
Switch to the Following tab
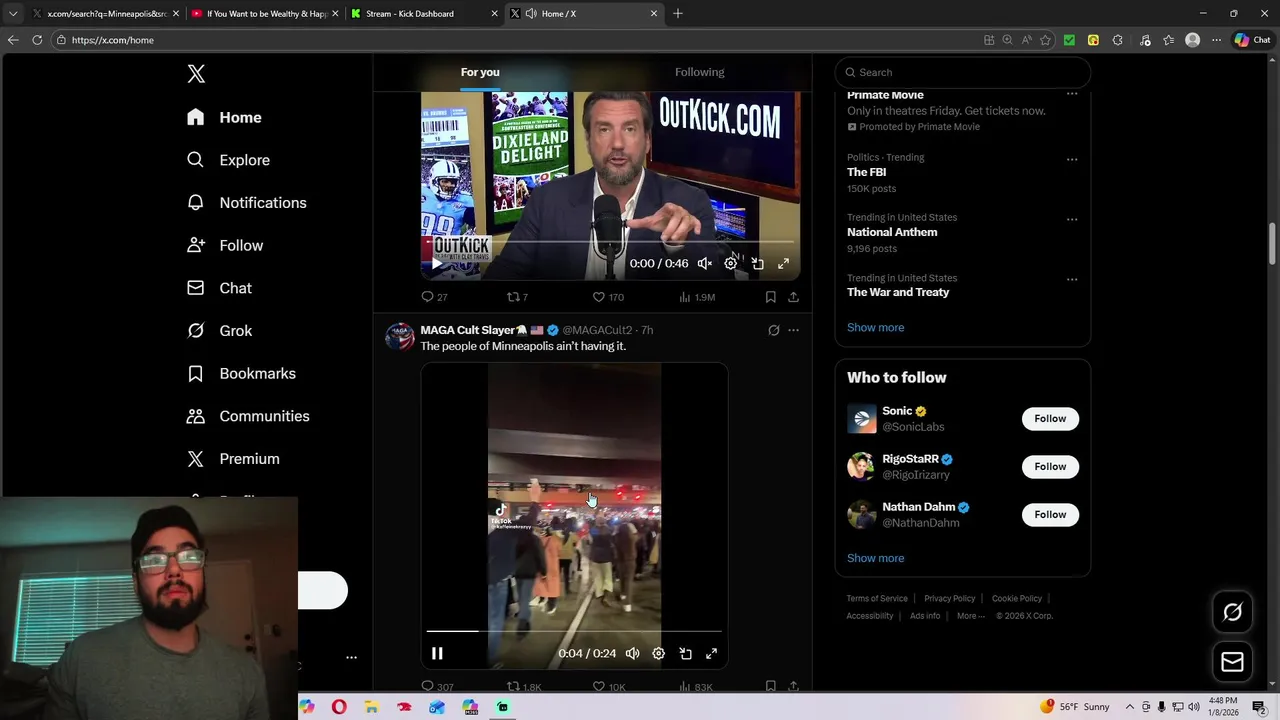pos(700,72)
